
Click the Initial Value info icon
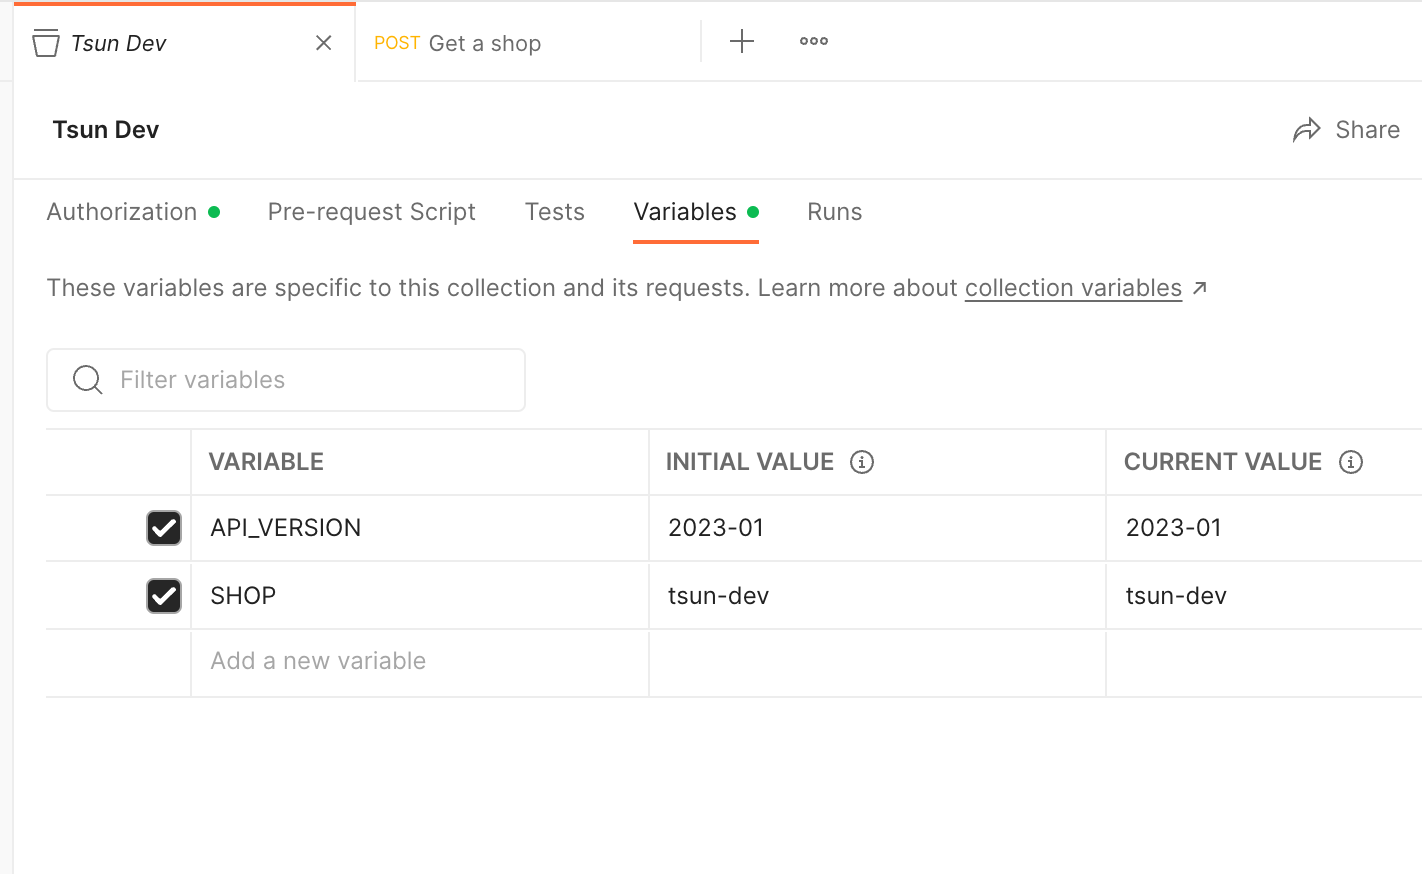click(x=862, y=462)
